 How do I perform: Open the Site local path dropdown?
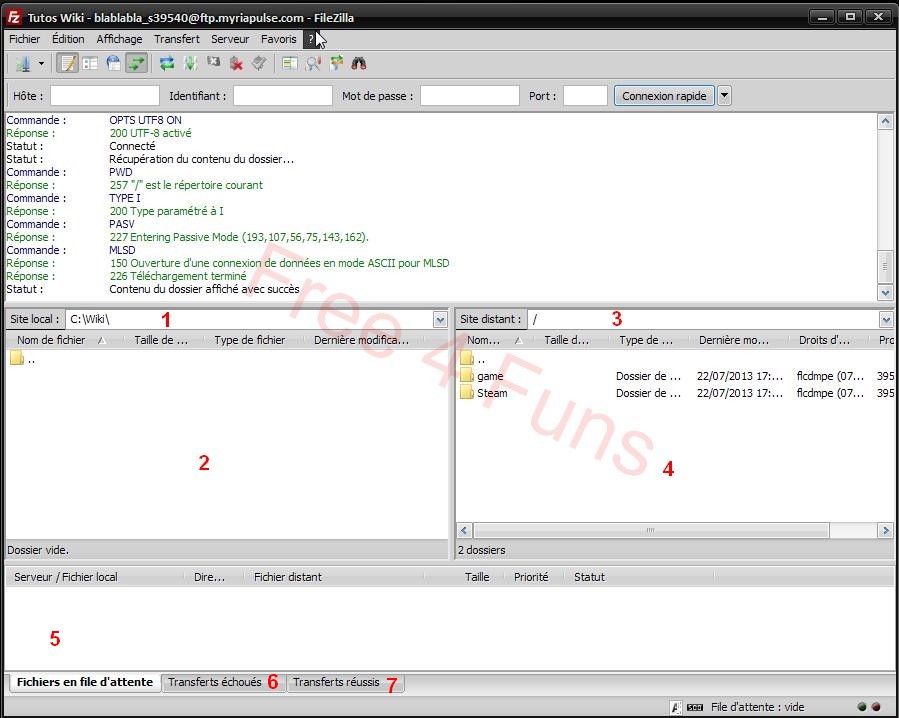(x=440, y=319)
